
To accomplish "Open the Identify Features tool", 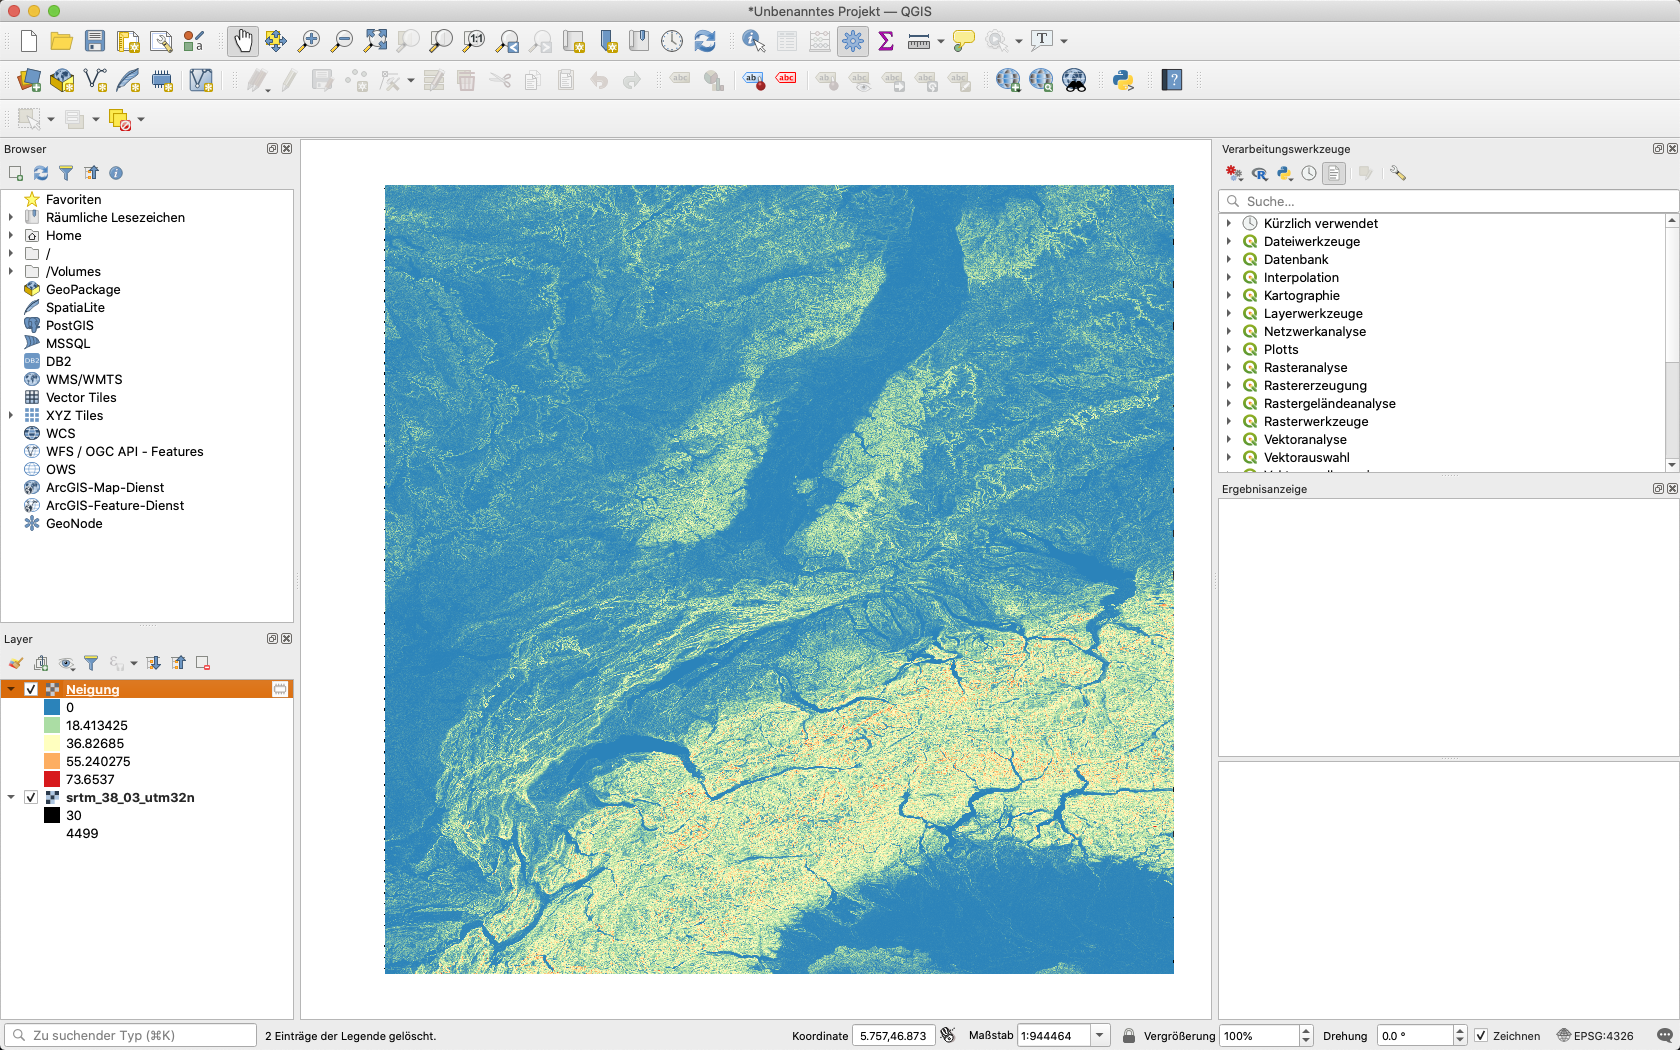I will click(x=753, y=41).
